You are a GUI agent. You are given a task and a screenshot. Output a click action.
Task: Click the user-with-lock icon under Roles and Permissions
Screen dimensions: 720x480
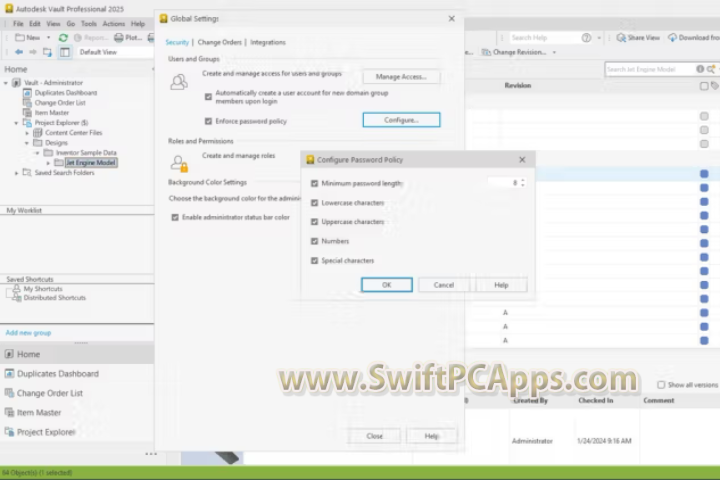tap(179, 164)
